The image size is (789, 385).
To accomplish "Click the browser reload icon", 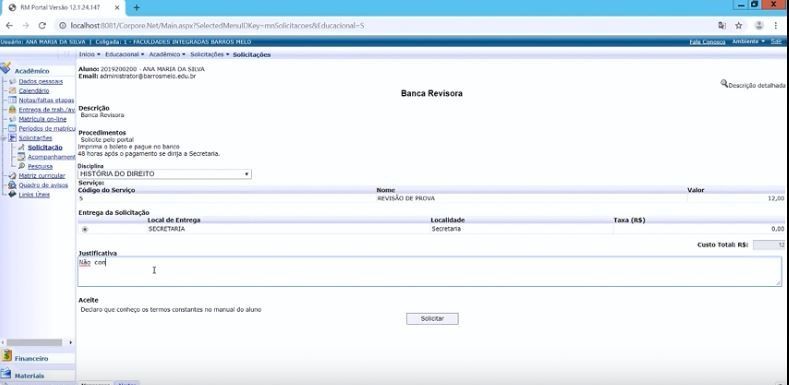I will coord(42,25).
